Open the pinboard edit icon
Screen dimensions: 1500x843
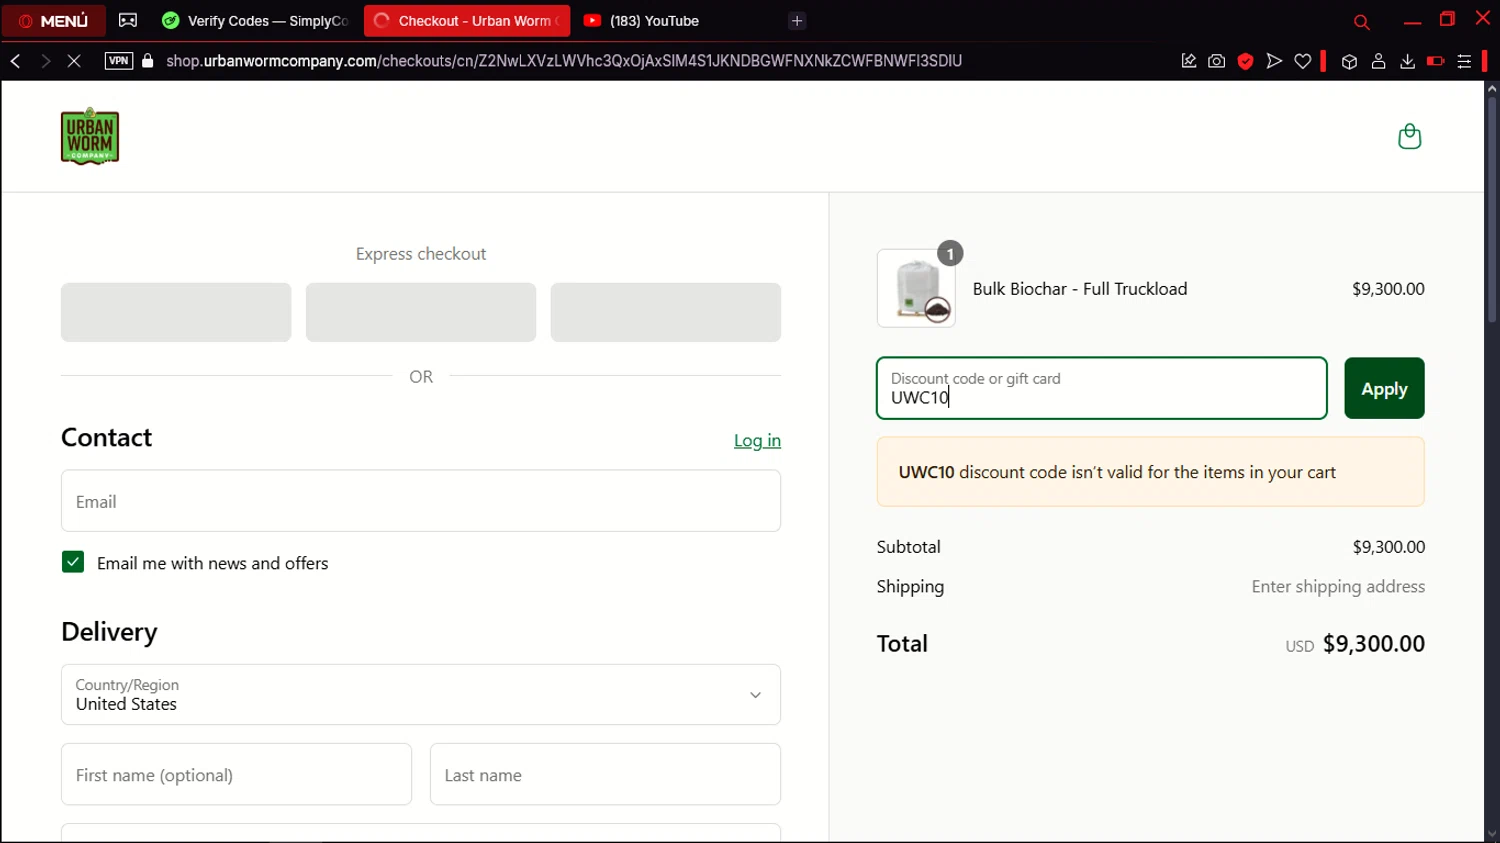click(1188, 61)
